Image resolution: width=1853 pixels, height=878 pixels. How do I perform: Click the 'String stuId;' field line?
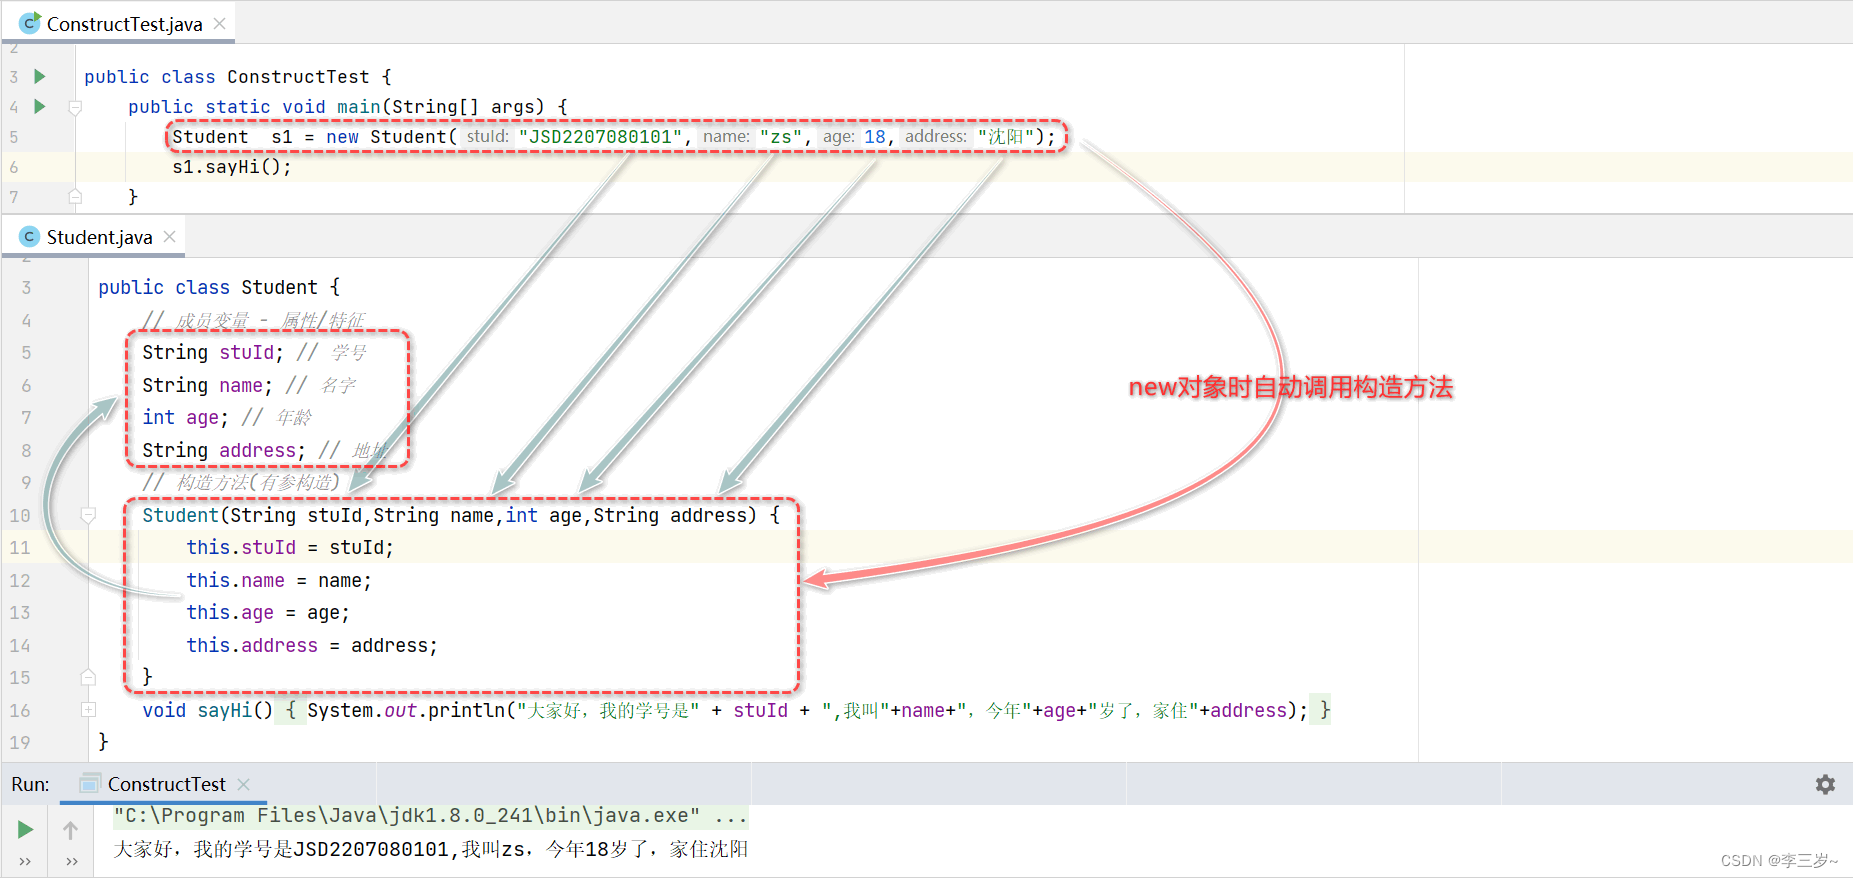pos(213,353)
